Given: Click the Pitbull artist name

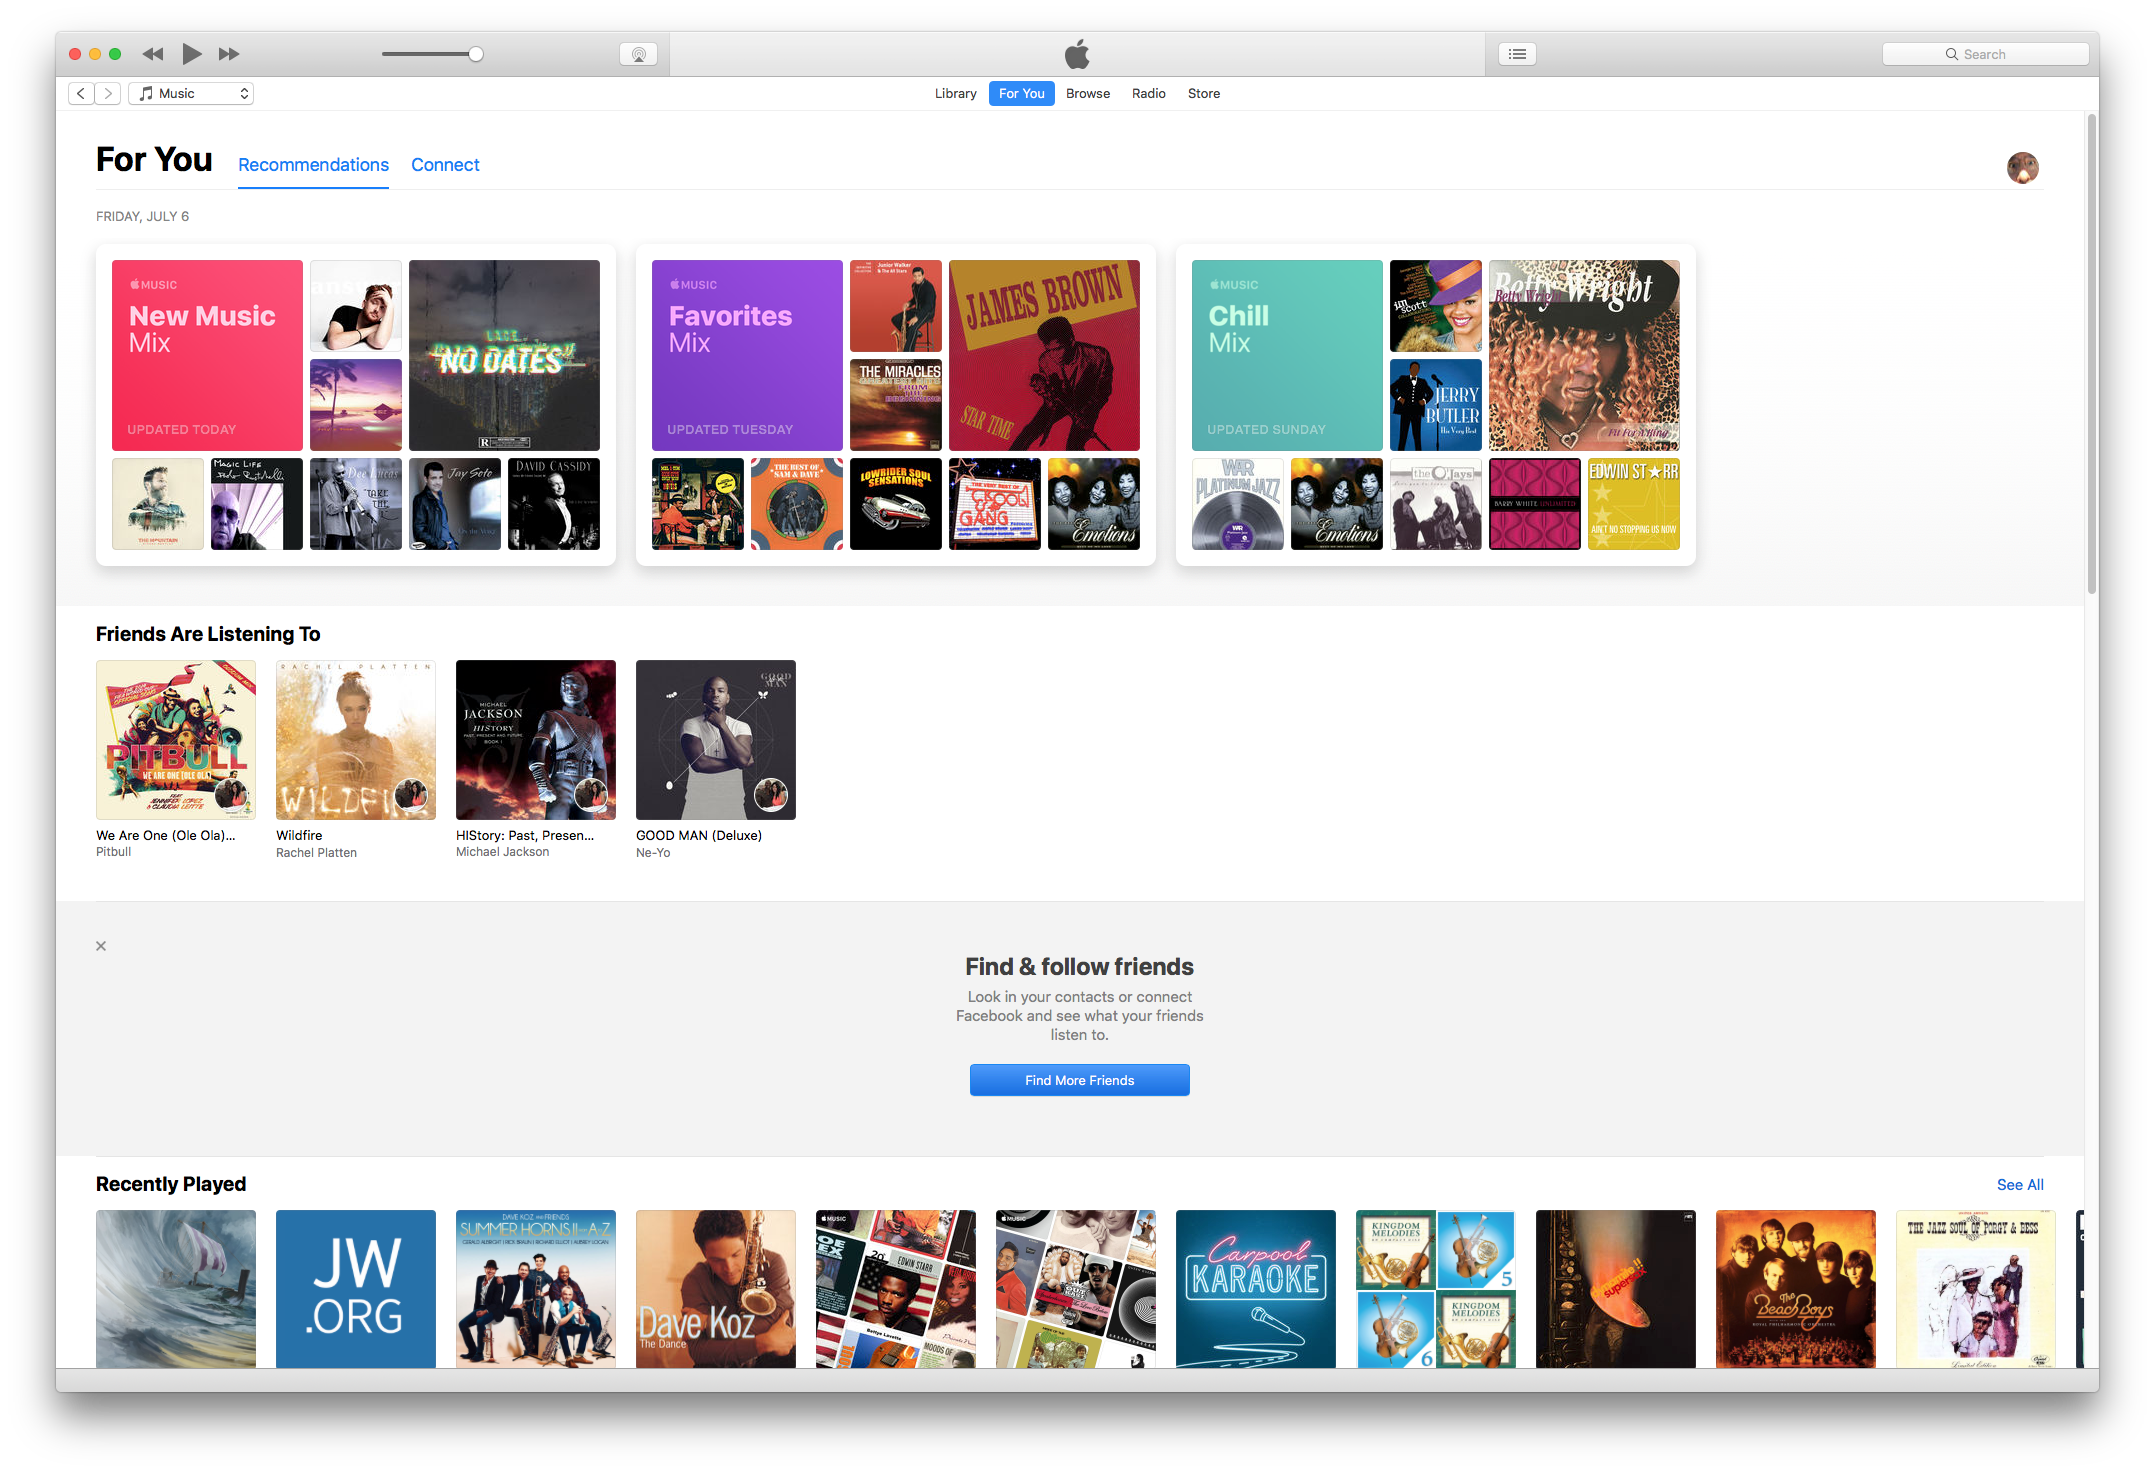Looking at the screenshot, I should coord(113,852).
